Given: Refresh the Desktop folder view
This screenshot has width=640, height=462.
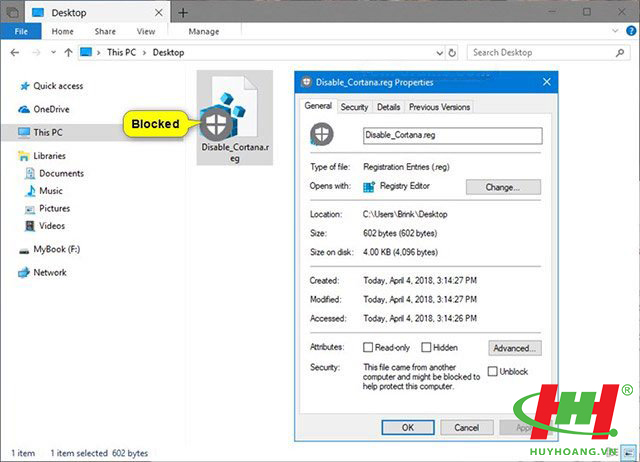Looking at the screenshot, I should point(452,53).
